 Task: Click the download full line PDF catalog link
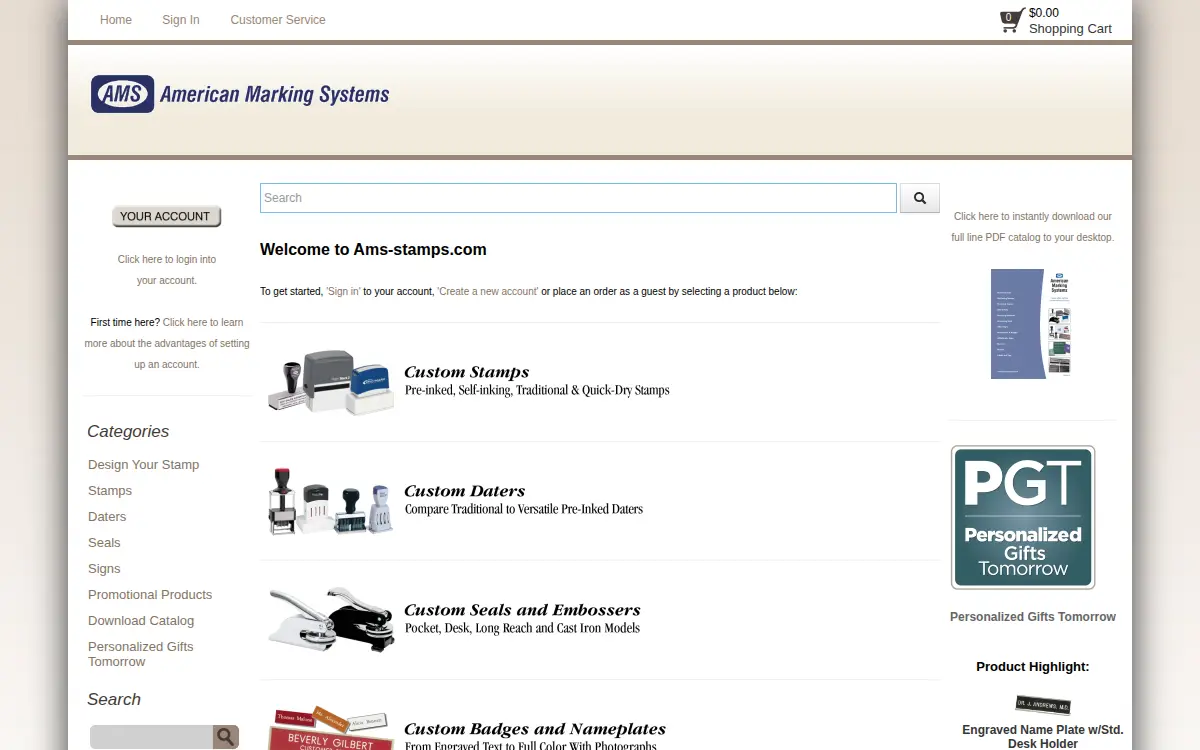(1032, 227)
